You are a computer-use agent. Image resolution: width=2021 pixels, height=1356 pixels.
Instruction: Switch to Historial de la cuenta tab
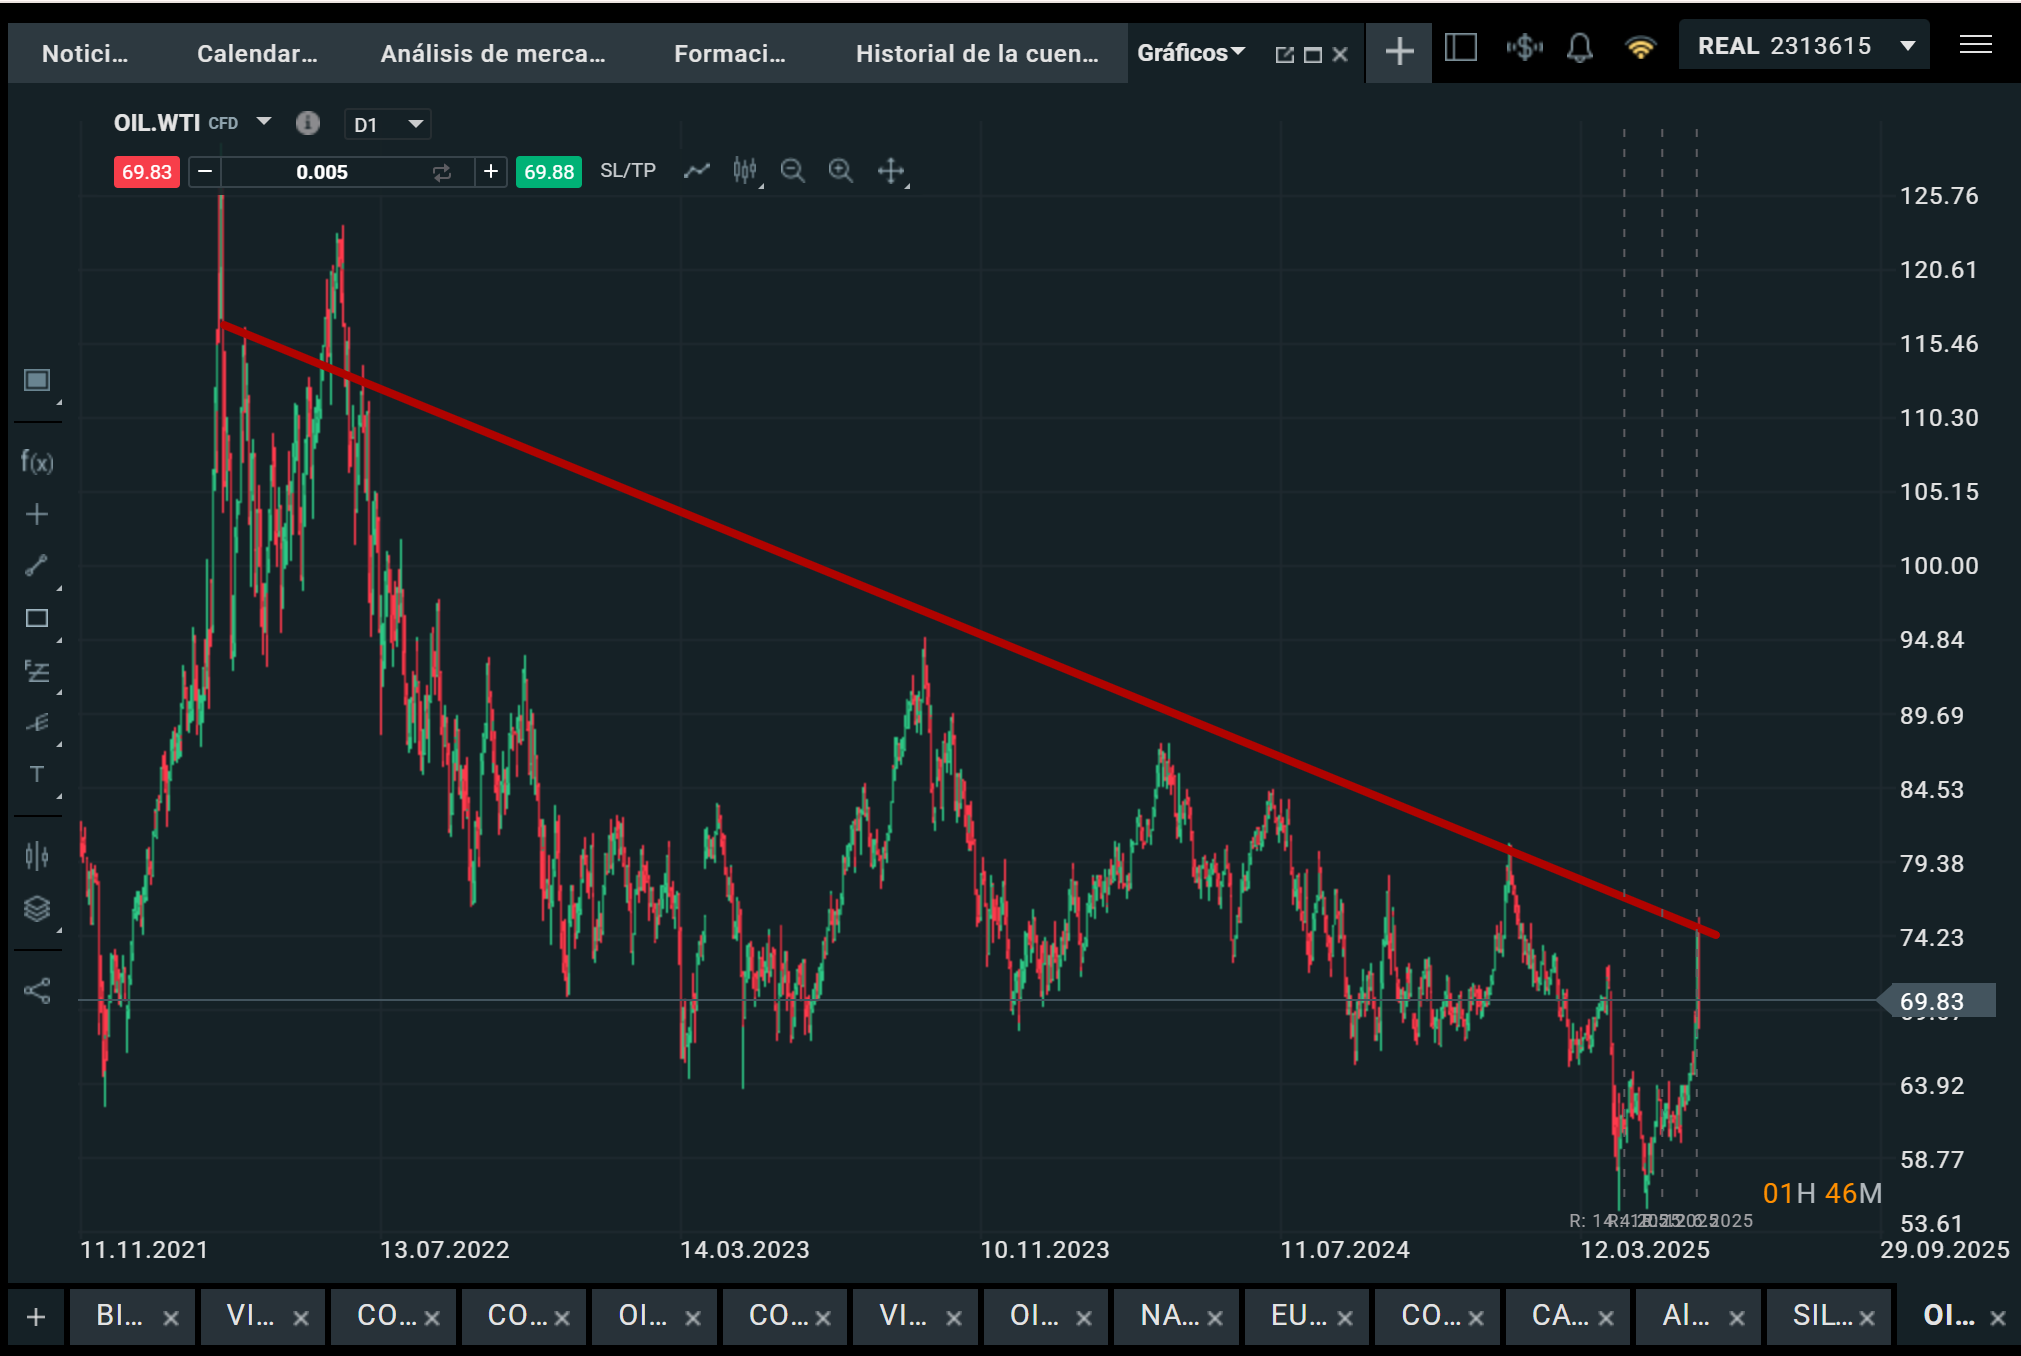[976, 54]
